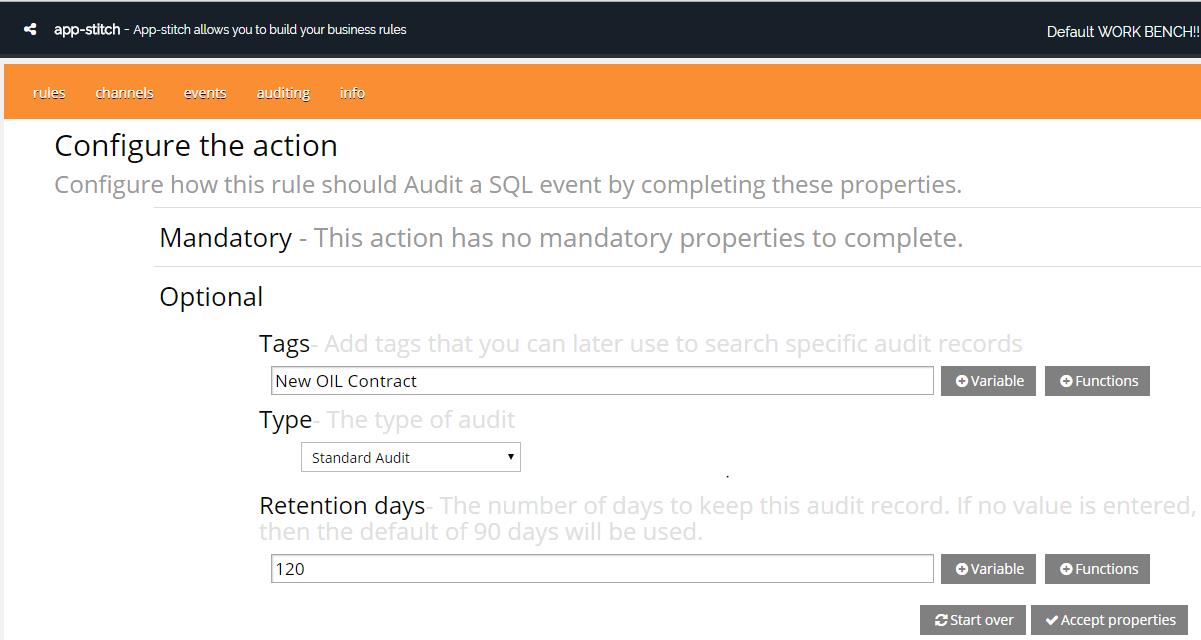Screen dimensions: 1201x640
Task: Click the plus icon on the Retention days Functions button
Action: [x=1066, y=569]
